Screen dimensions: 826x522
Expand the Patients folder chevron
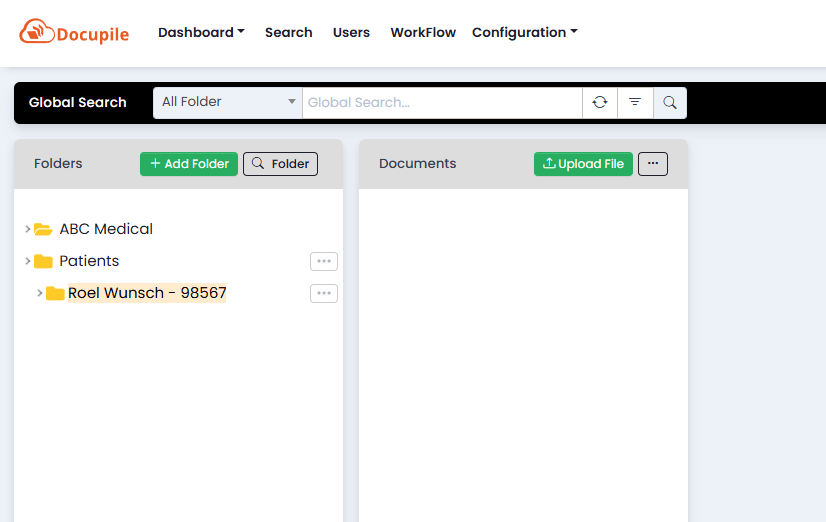point(27,261)
